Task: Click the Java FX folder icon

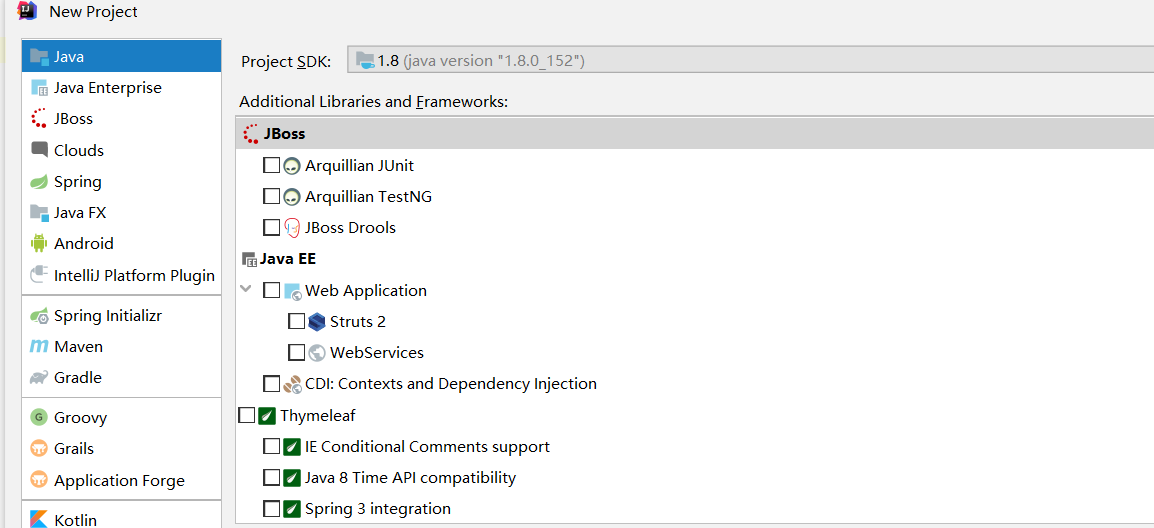Action: coord(39,212)
